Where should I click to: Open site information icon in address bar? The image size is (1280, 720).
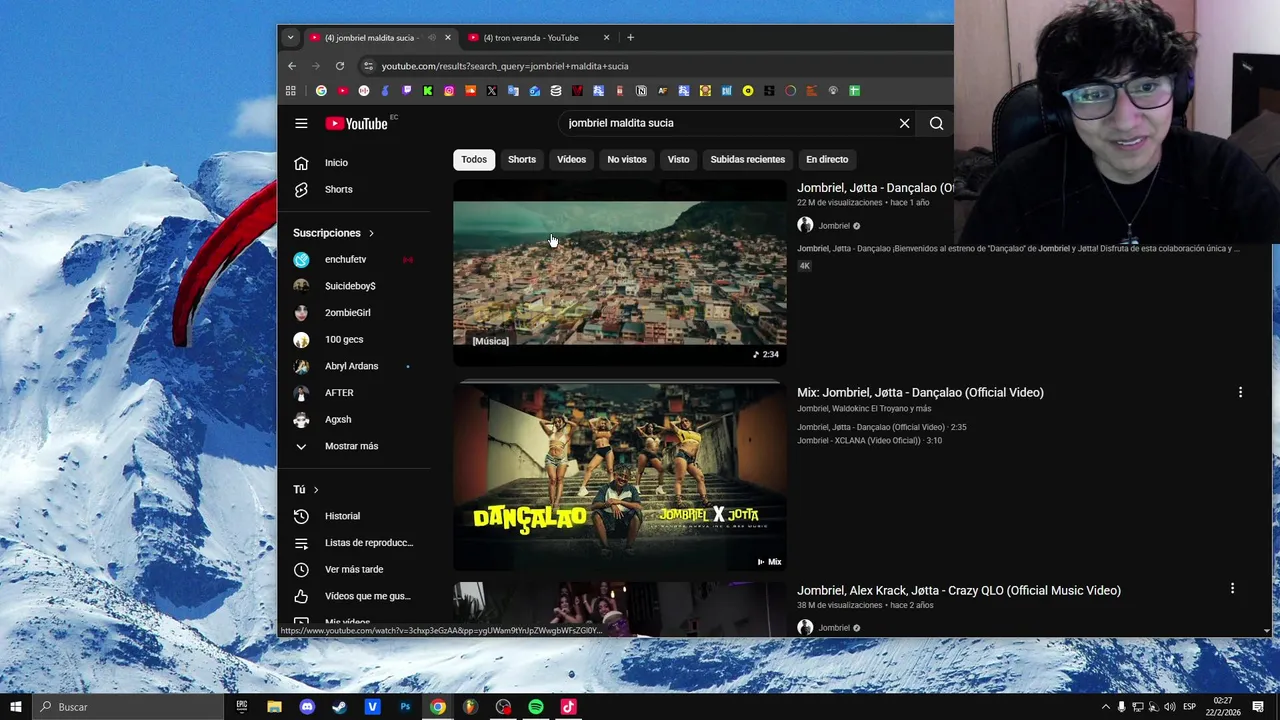click(x=368, y=66)
